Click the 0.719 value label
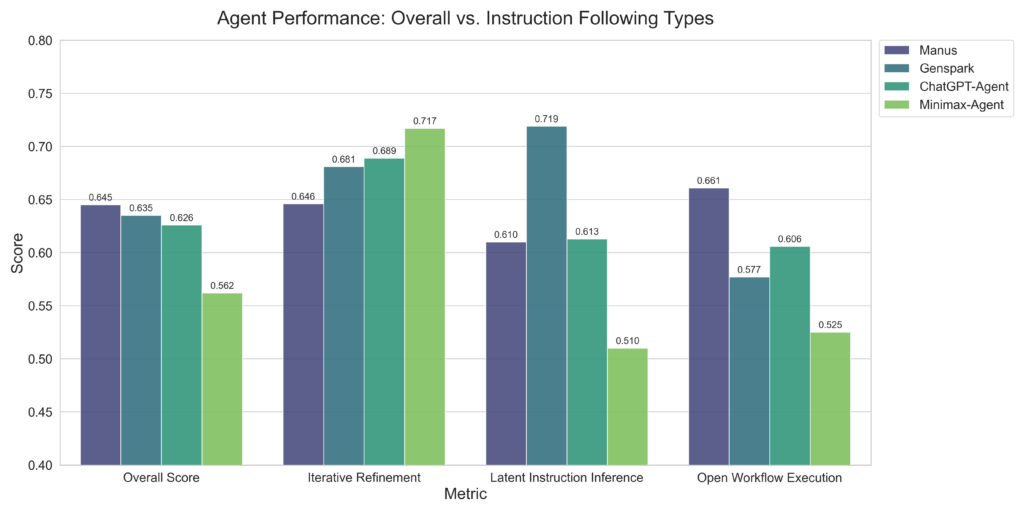This screenshot has width=1024, height=512. 546,120
